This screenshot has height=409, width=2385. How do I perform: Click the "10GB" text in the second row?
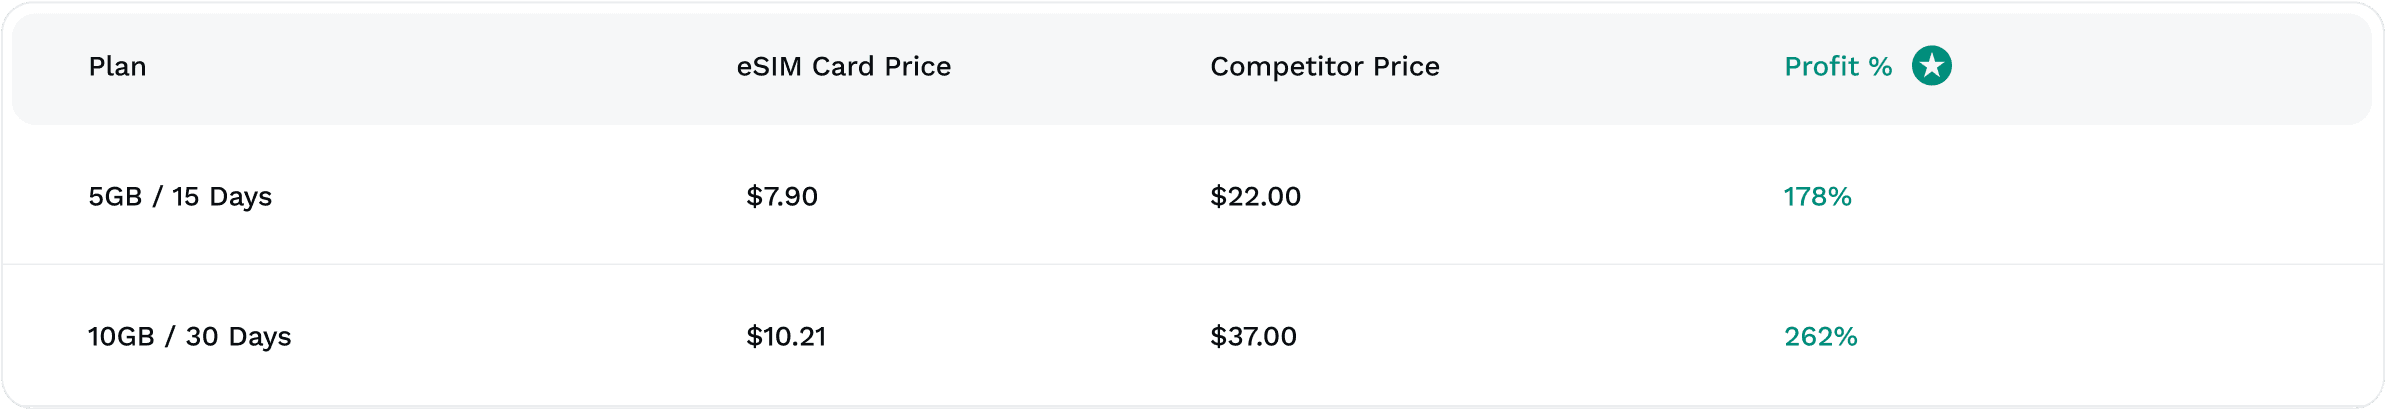(x=121, y=336)
